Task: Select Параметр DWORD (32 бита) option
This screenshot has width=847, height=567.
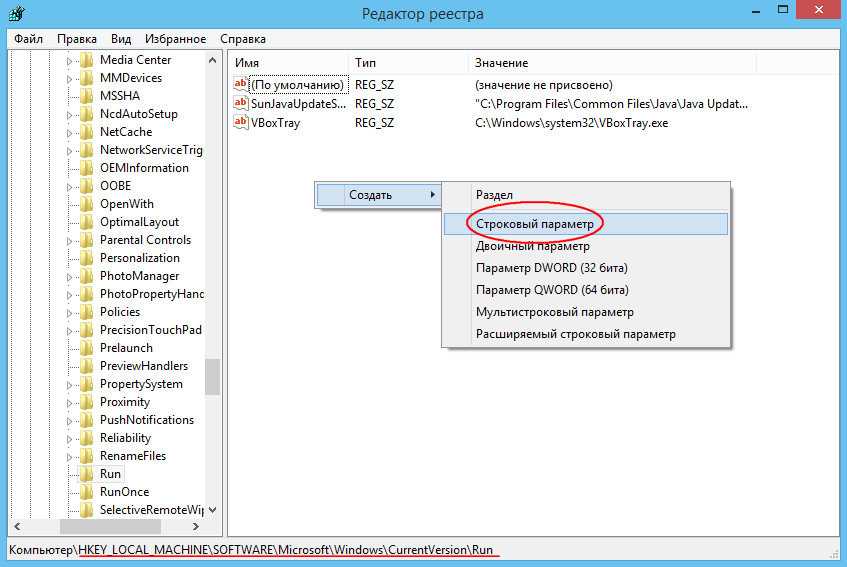Action: (551, 268)
